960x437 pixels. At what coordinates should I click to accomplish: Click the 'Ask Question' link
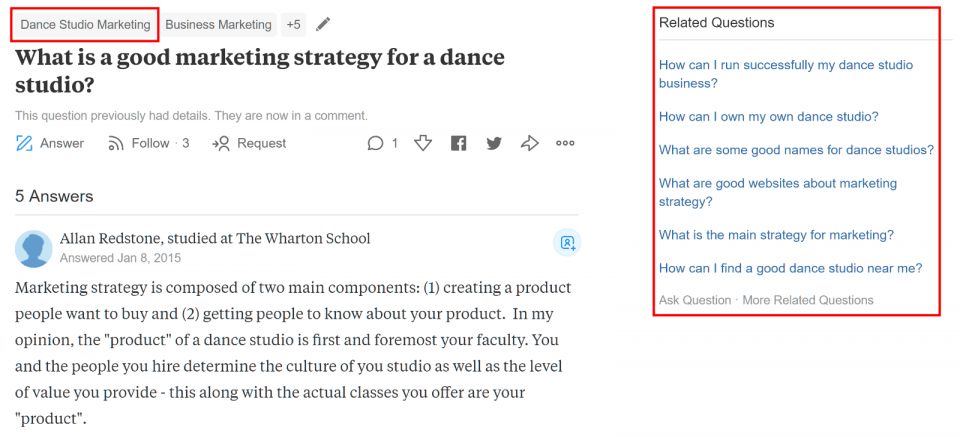point(694,300)
